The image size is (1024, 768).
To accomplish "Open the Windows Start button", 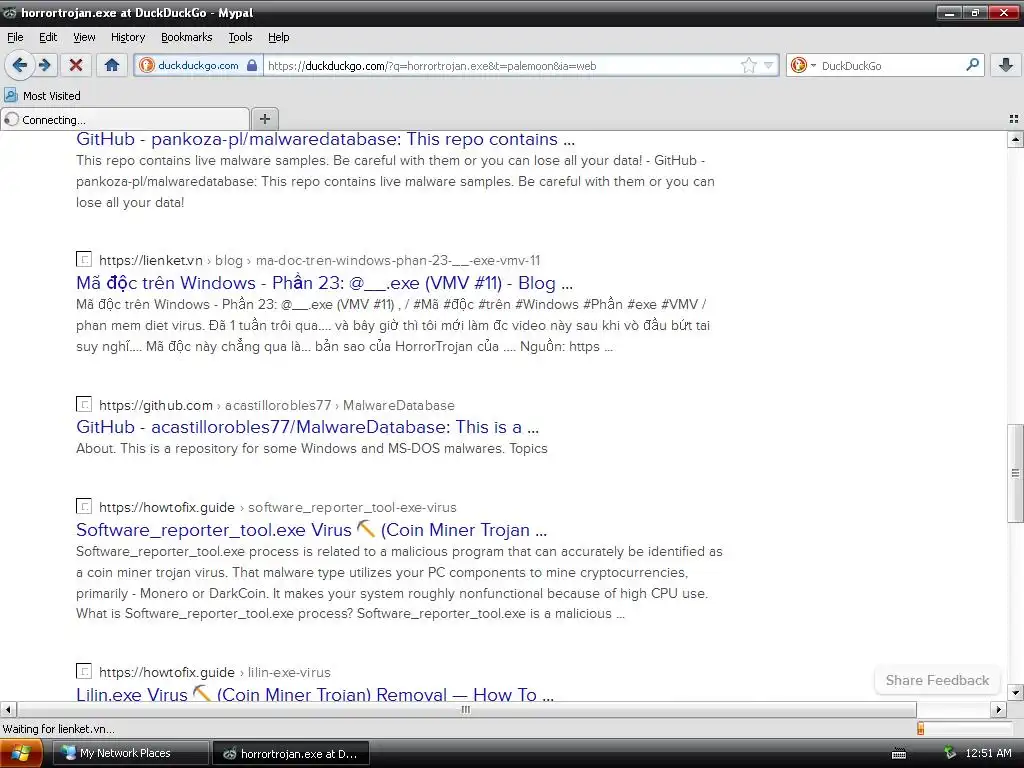I will [x=21, y=754].
